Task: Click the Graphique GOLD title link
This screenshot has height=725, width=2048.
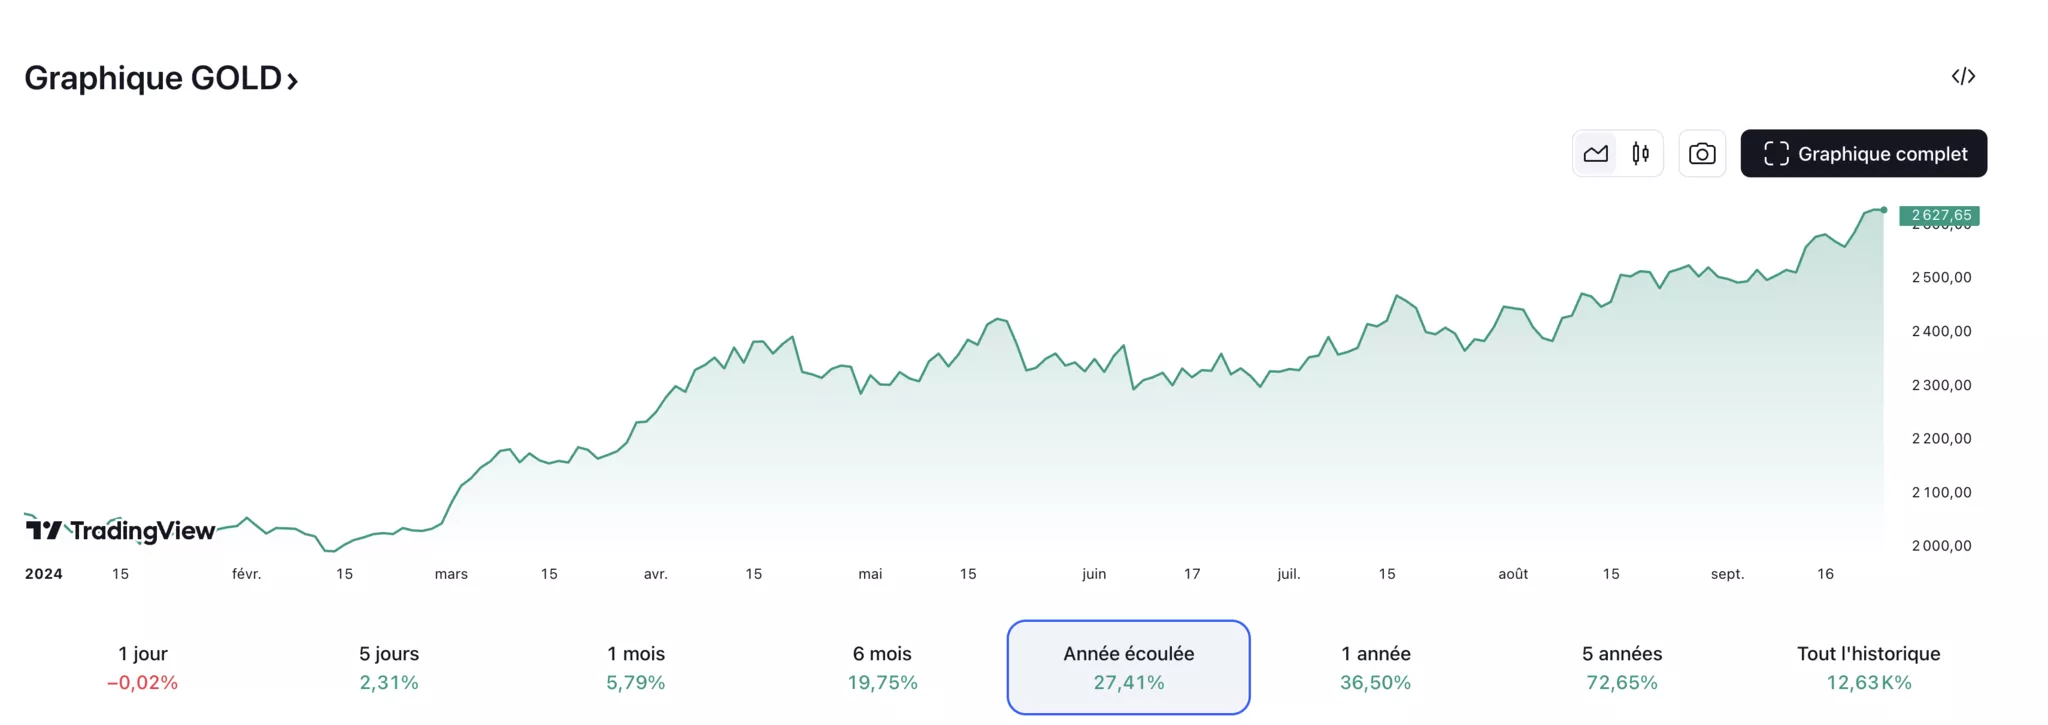Action: click(153, 78)
